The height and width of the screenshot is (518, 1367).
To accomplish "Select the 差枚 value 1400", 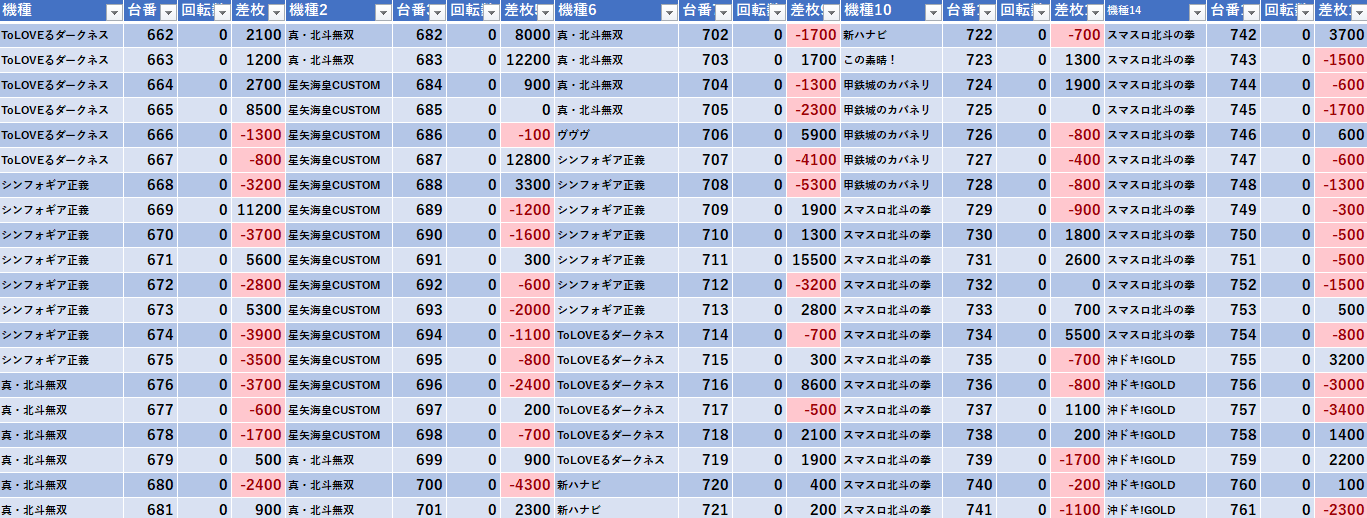I will pyautogui.click(x=1341, y=435).
